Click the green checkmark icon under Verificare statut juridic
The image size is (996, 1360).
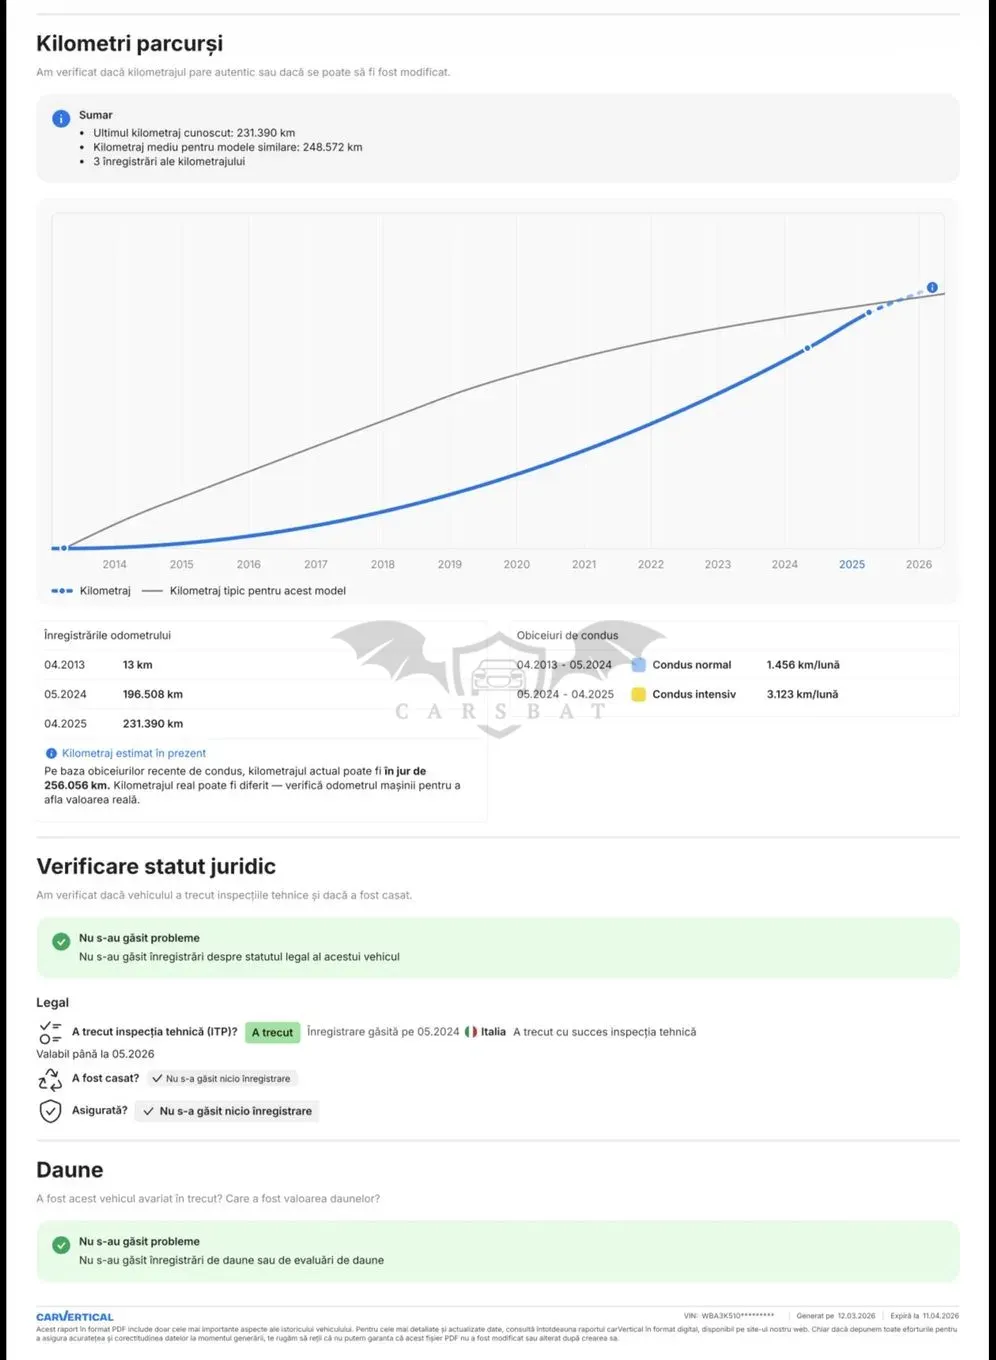61,942
